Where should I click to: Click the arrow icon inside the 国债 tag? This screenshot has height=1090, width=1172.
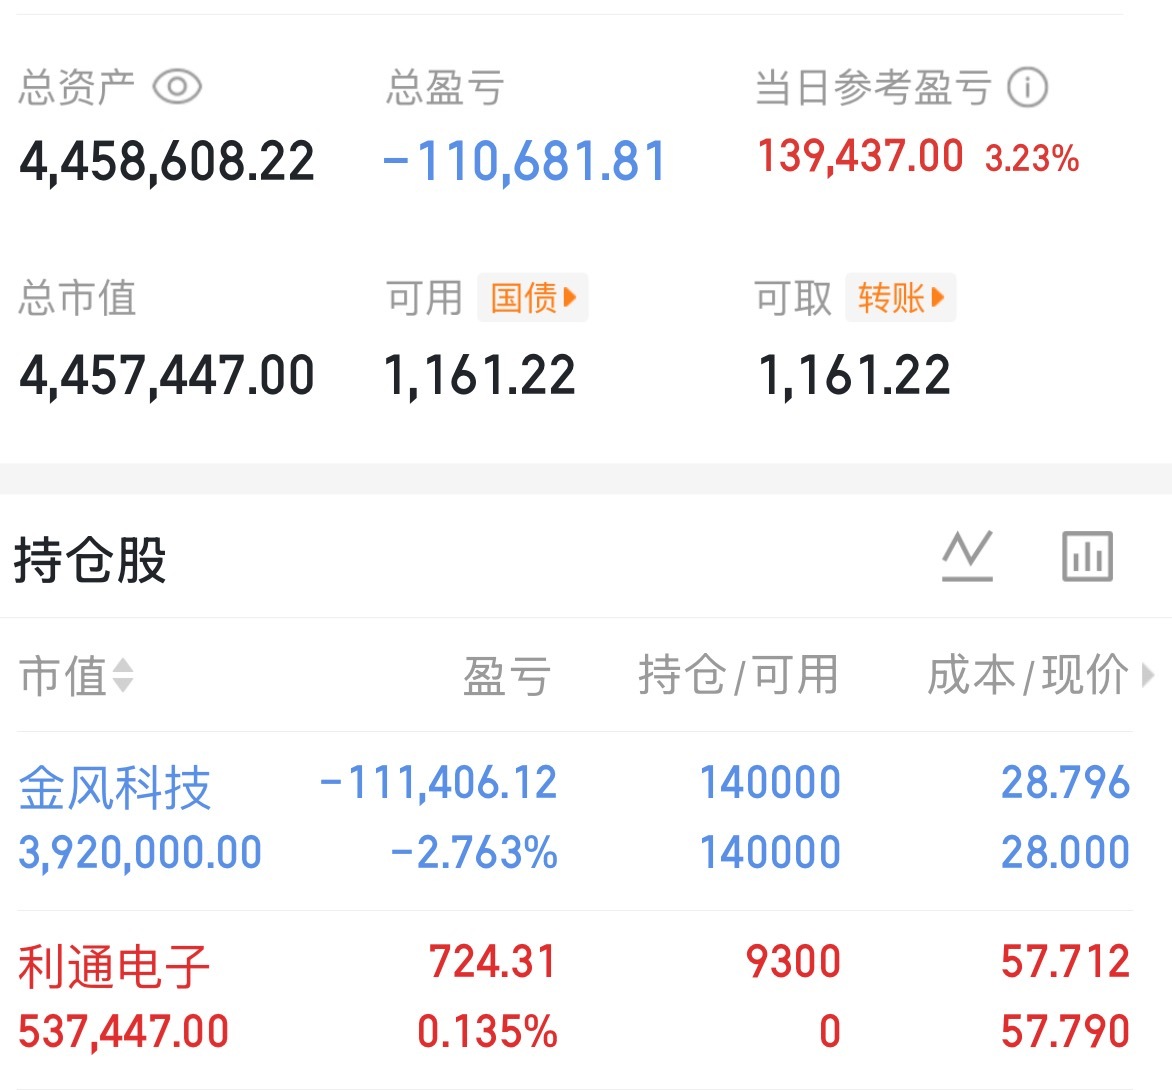(570, 297)
